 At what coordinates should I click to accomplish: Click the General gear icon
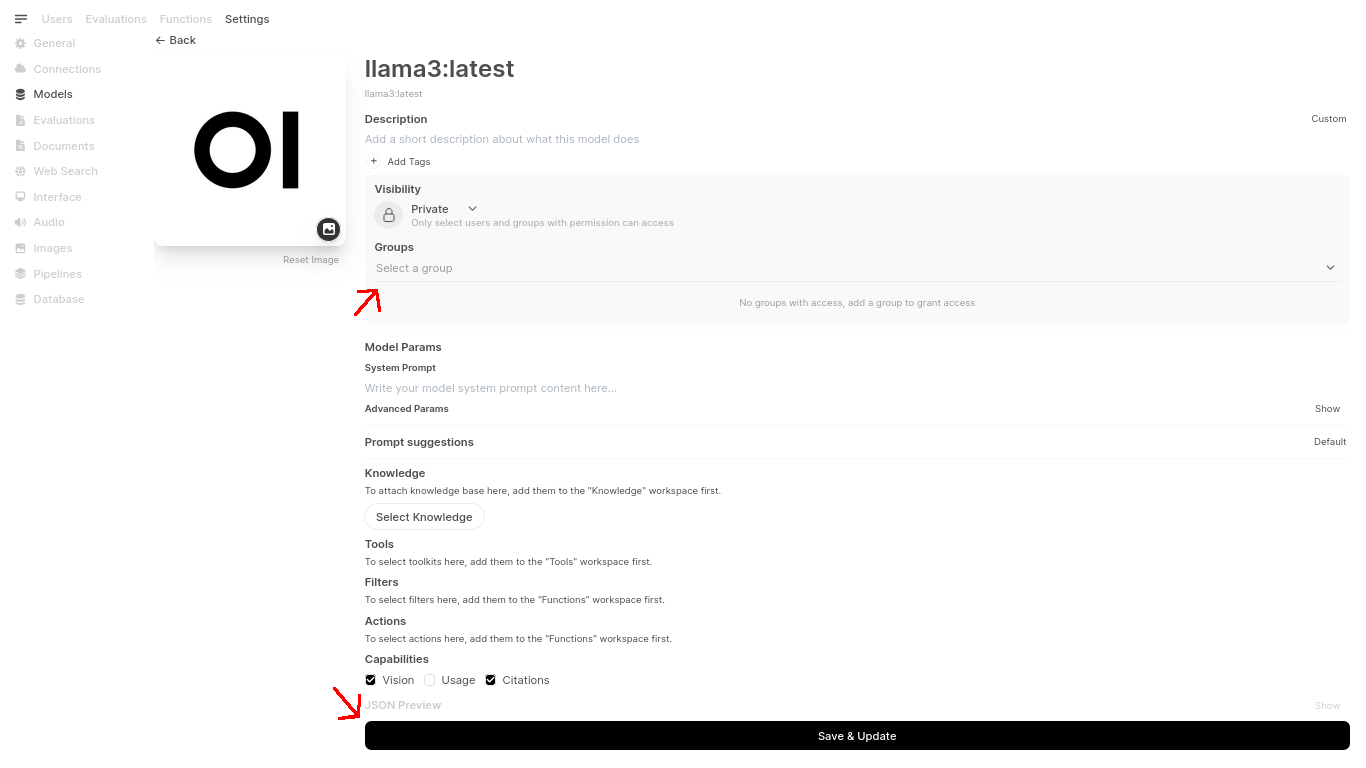click(x=21, y=43)
